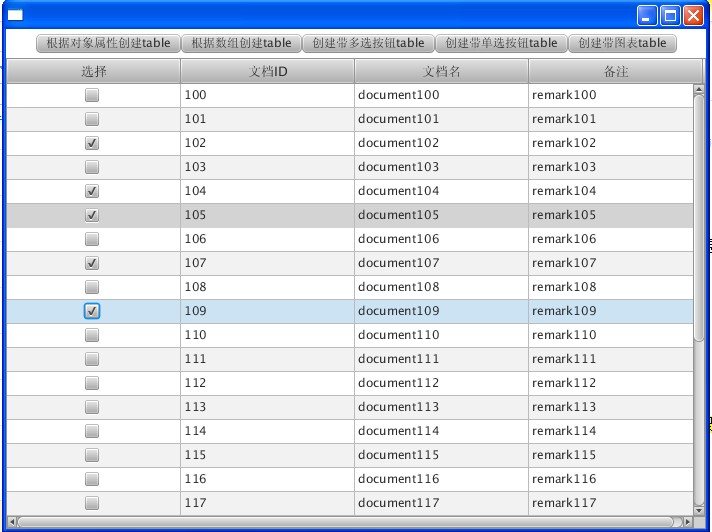Uncheck the checkbox for row 107
The height and width of the screenshot is (532, 712).
pyautogui.click(x=92, y=263)
